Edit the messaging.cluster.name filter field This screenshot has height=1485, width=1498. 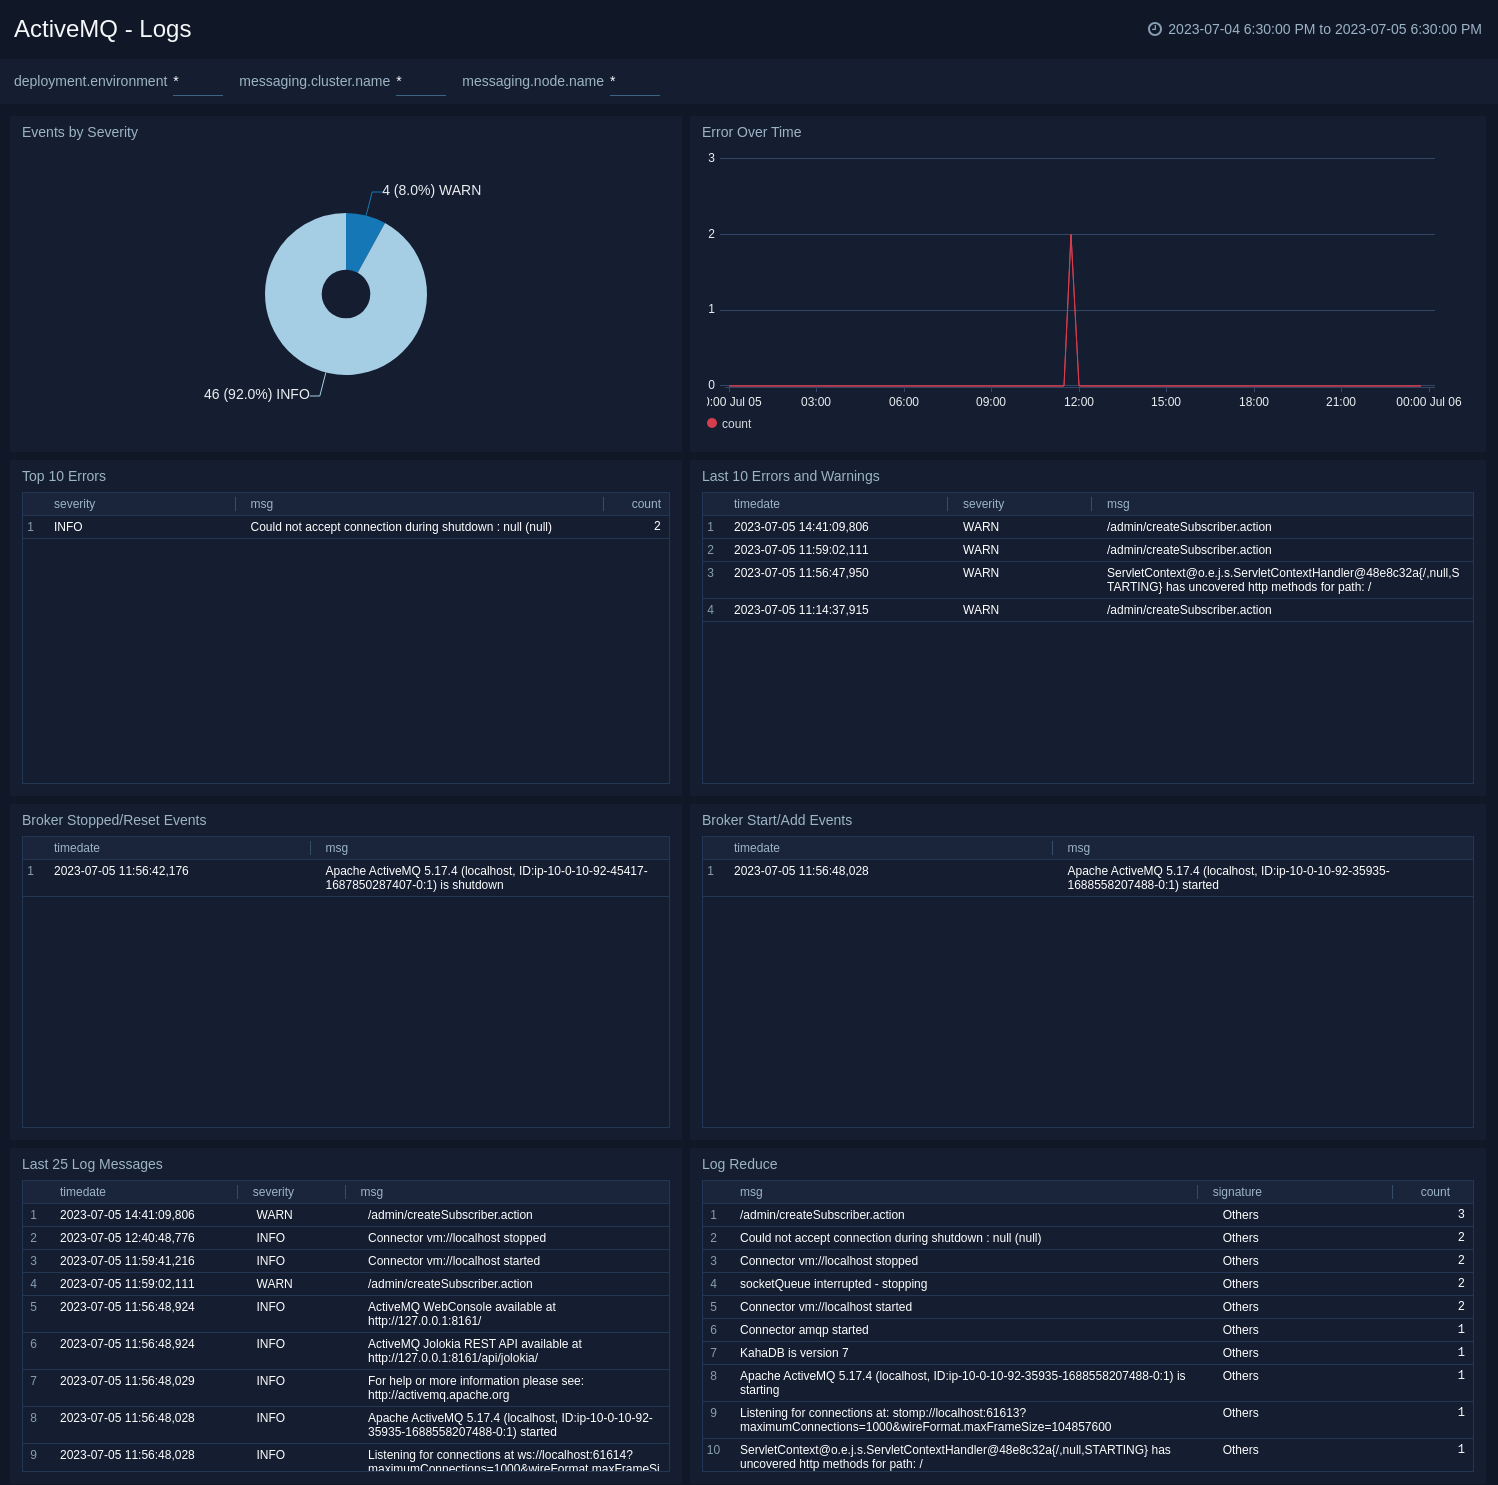point(420,82)
